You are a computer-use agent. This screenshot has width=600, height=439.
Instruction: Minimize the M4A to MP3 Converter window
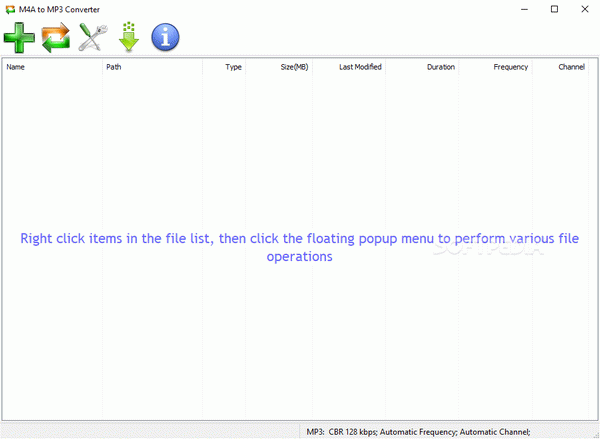(524, 9)
